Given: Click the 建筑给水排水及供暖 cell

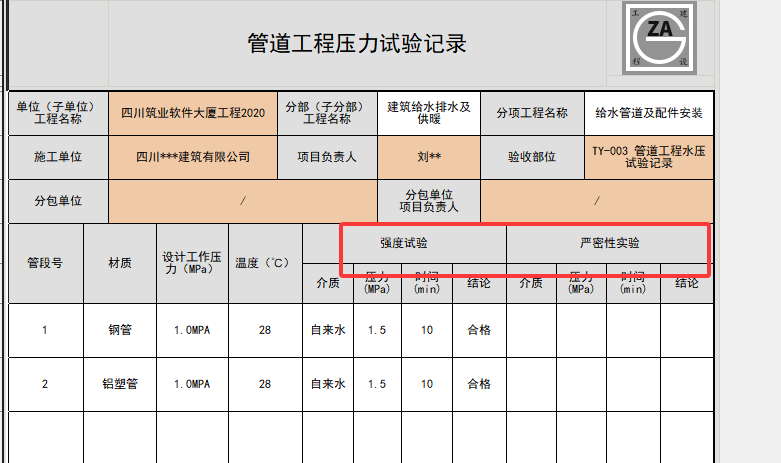Looking at the screenshot, I should click(x=428, y=113).
